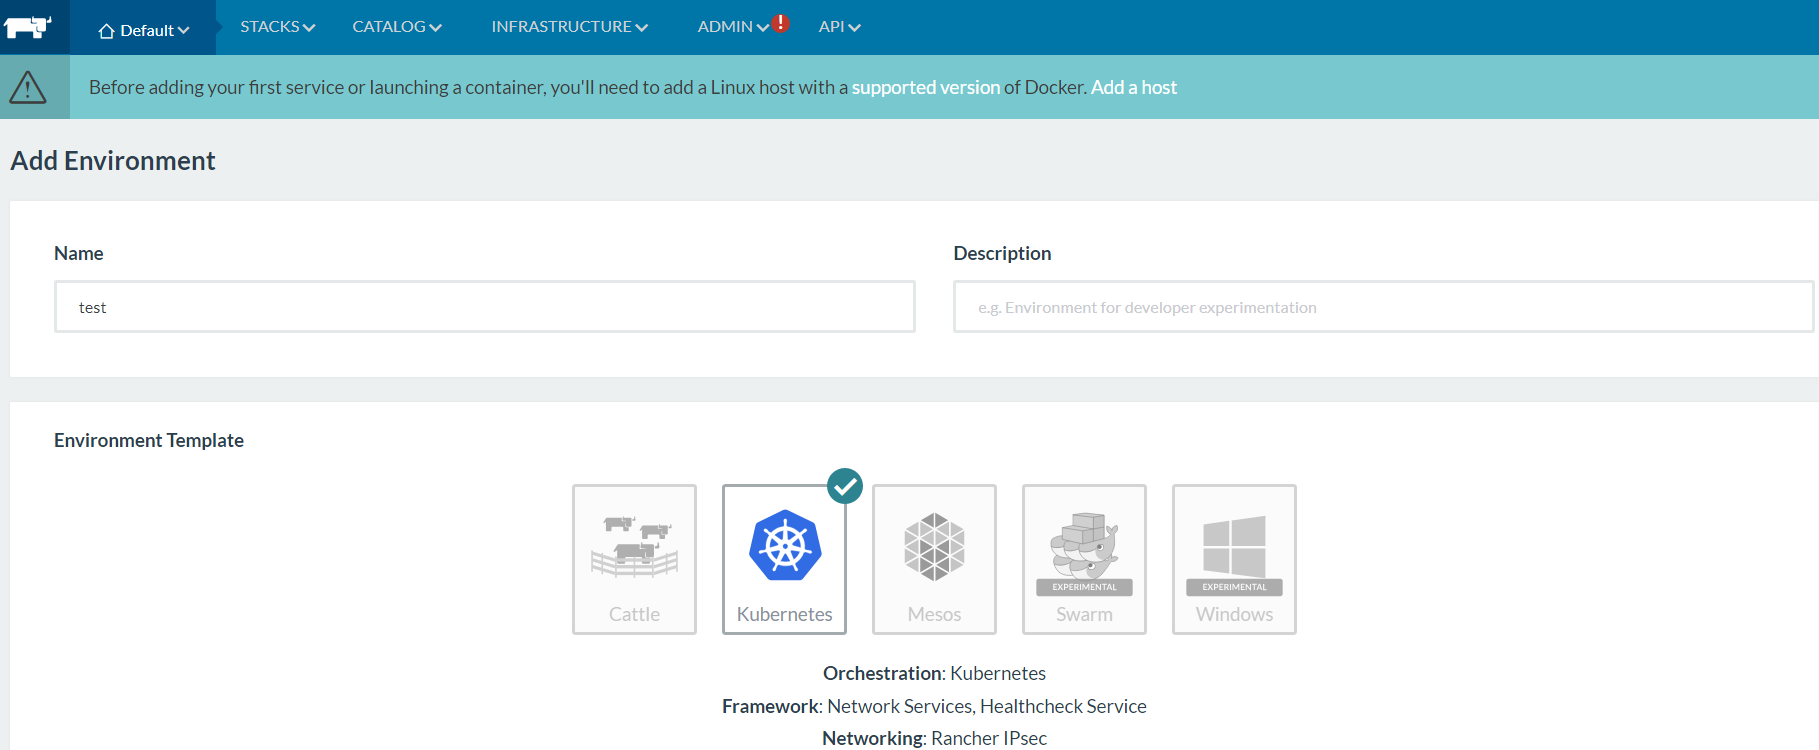Click the Rancher cow logo

(x=27, y=27)
